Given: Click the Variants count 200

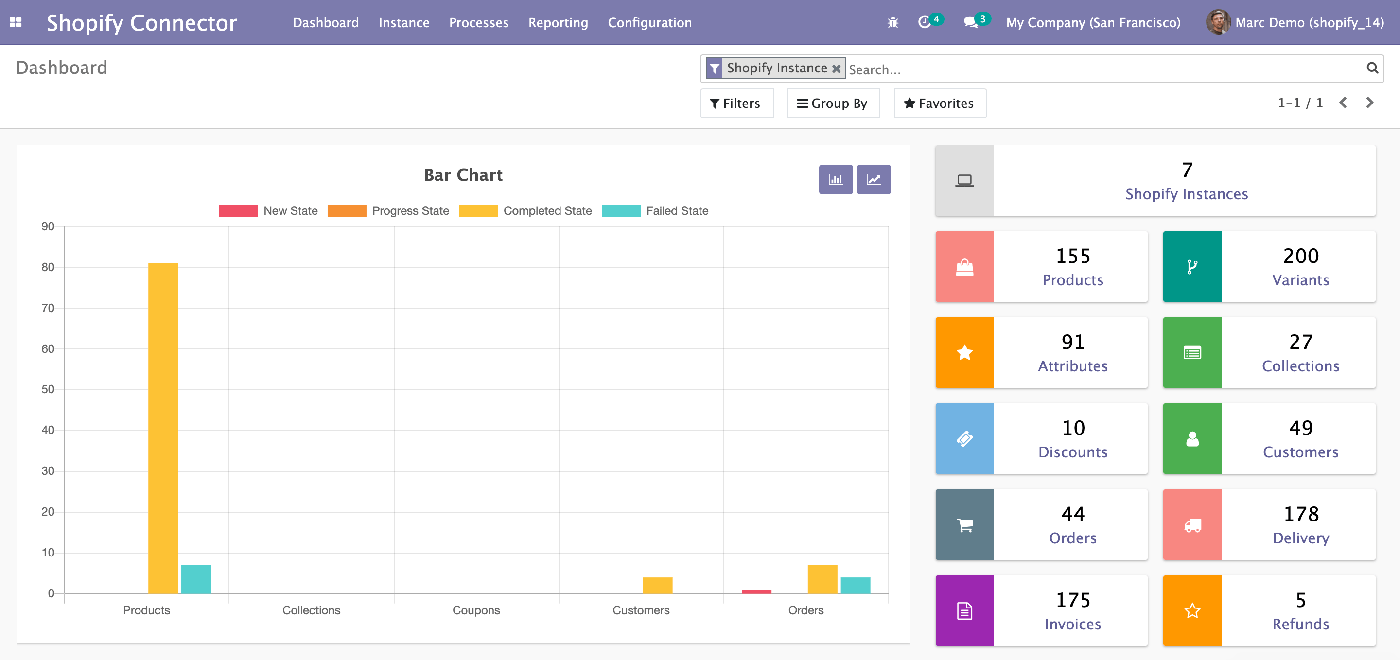Looking at the screenshot, I should [1301, 256].
